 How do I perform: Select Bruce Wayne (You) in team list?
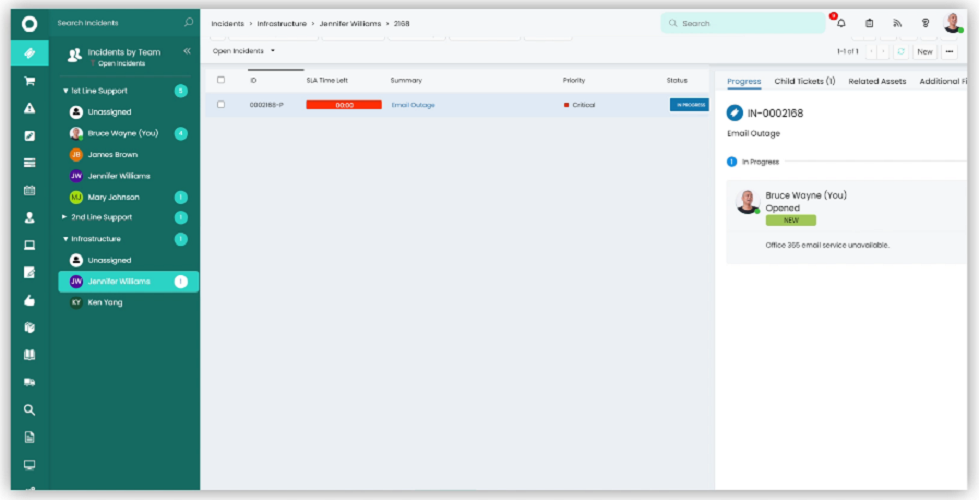[x=122, y=134]
